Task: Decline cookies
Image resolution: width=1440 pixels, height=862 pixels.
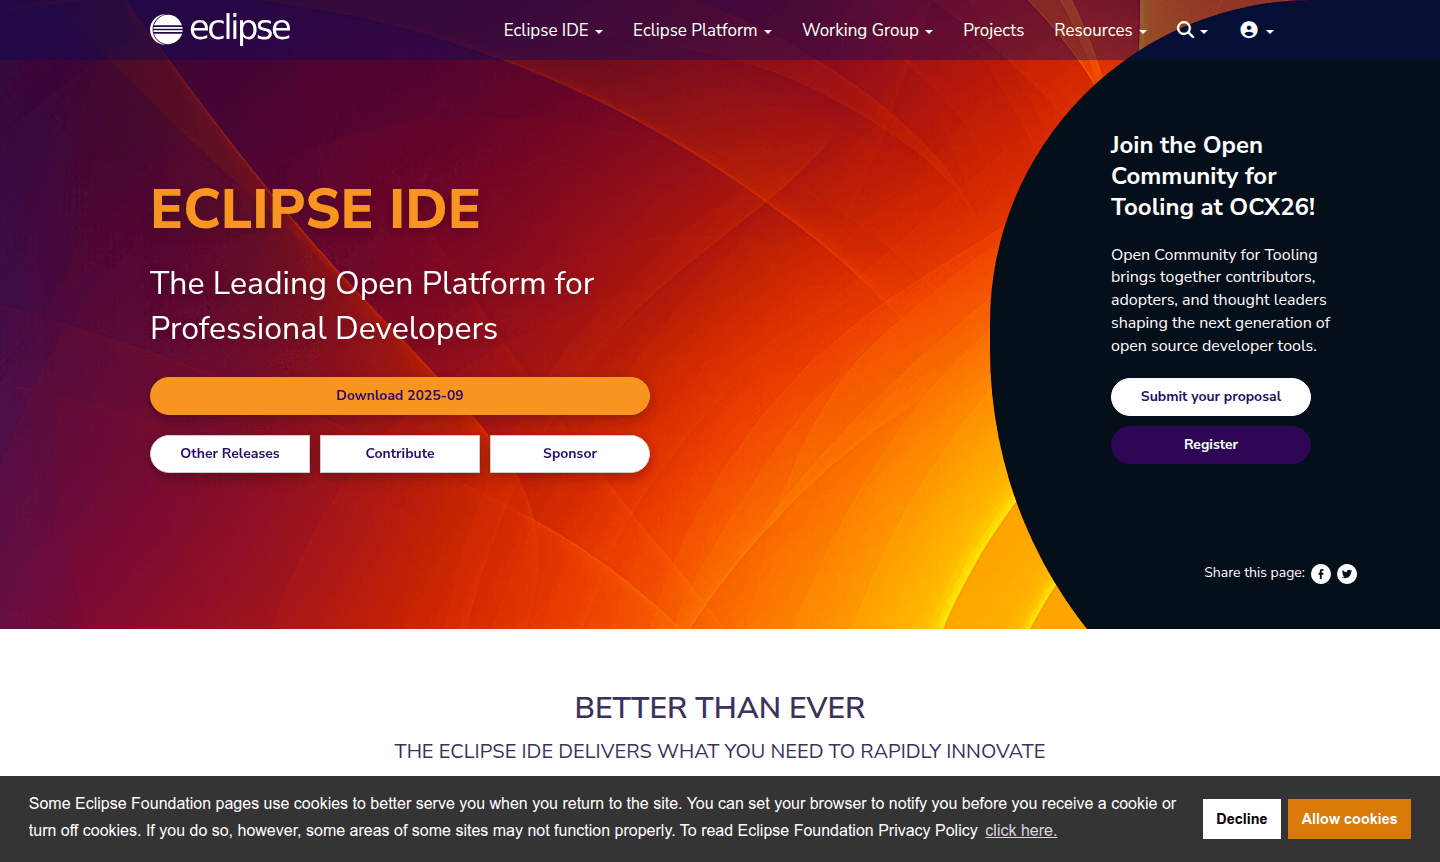Action: tap(1241, 818)
